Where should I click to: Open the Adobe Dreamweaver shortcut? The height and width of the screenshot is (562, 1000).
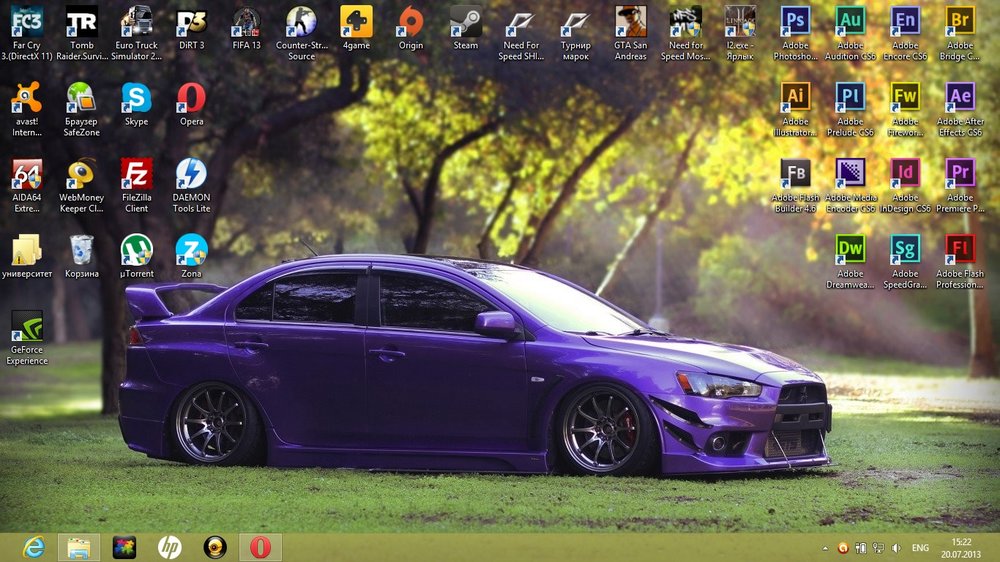[x=850, y=250]
